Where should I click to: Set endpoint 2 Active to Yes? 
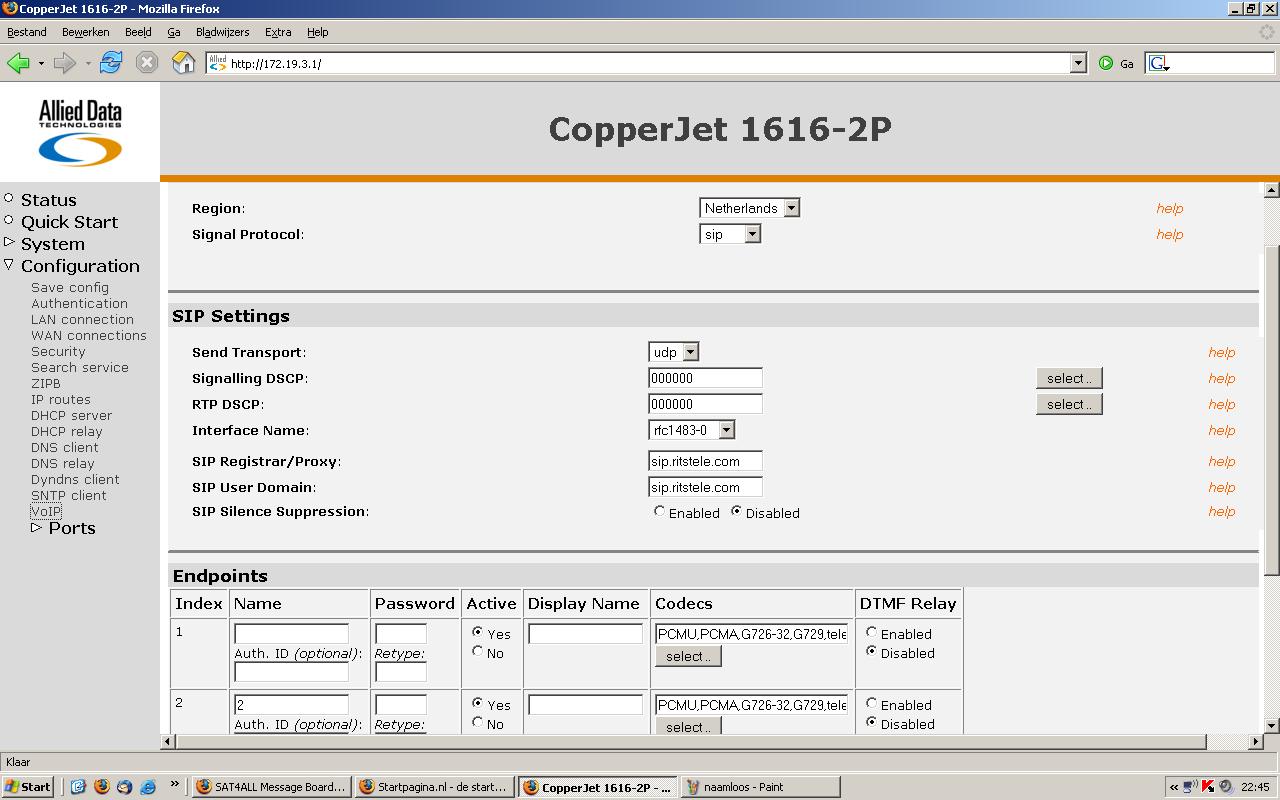point(477,703)
